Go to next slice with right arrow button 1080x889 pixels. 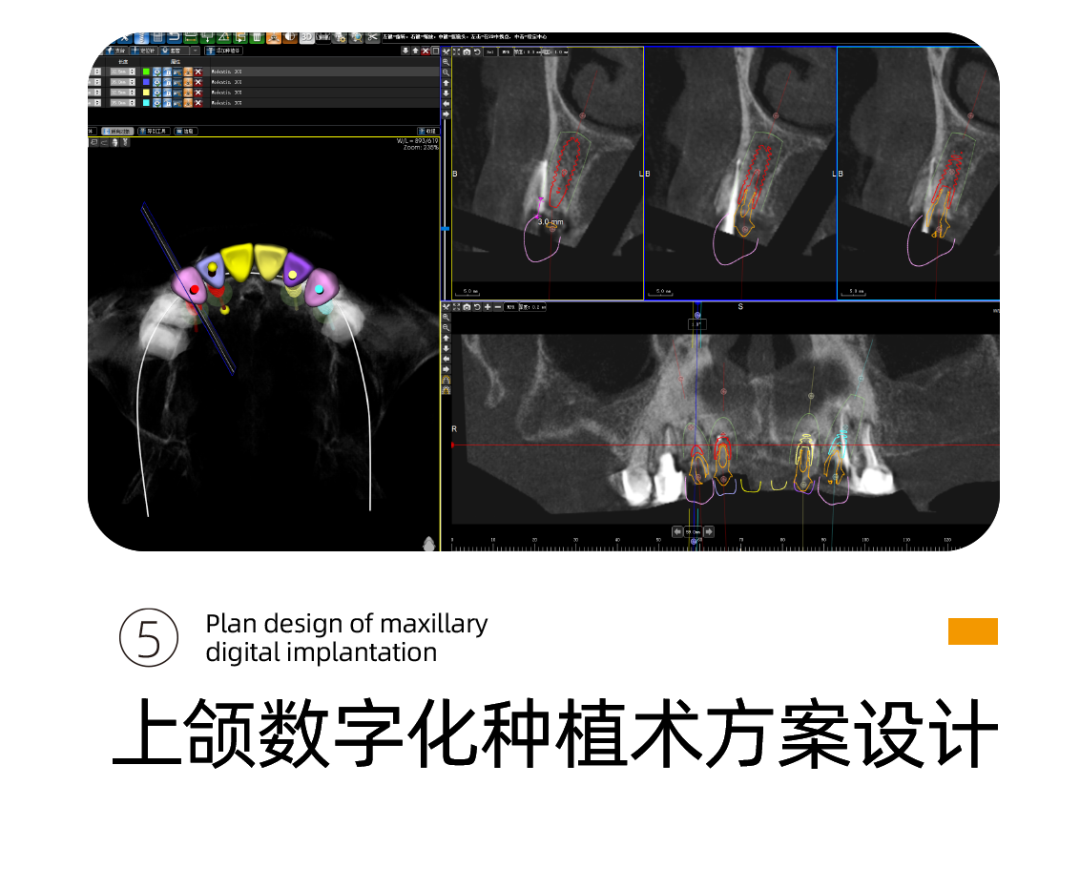coord(709,532)
